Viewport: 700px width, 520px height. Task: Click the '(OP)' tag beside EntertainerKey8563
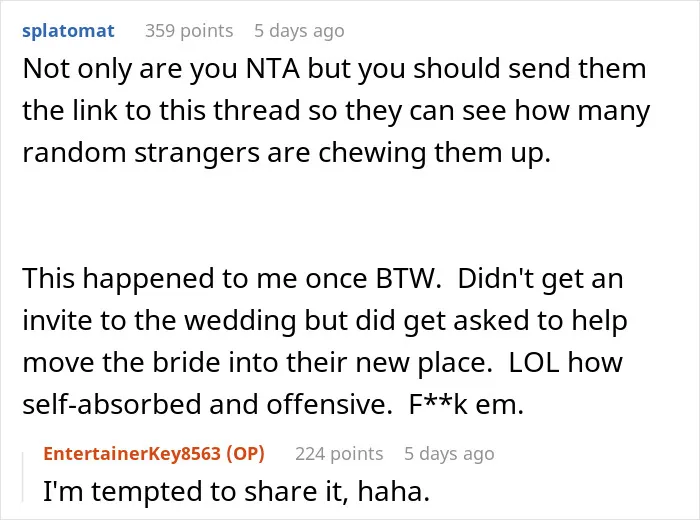pos(245,454)
